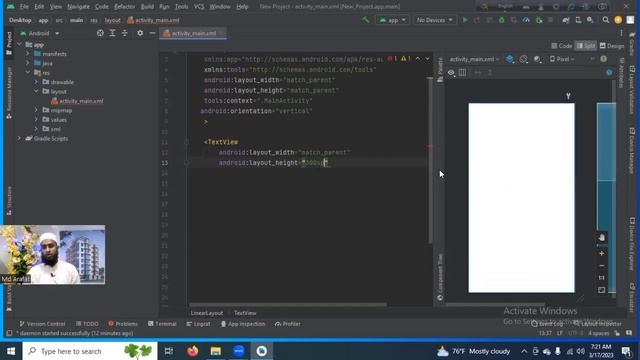Open the app run configuration dropdown
640x360 pixels.
(x=392, y=20)
